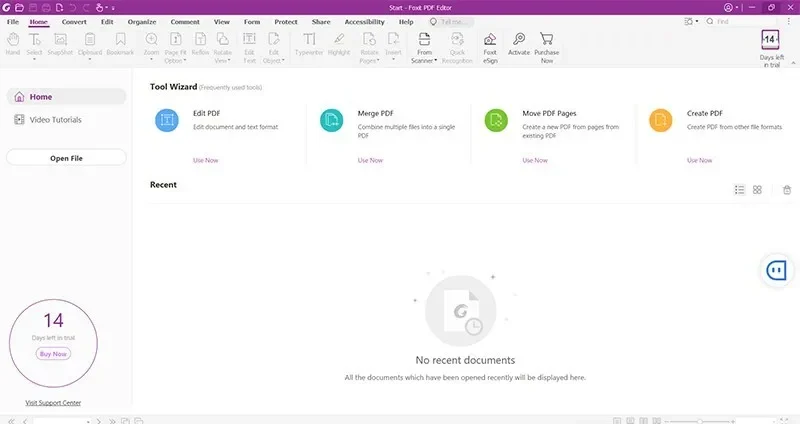The image size is (800, 424).
Task: Open the Rotate Pages dropdown
Action: tap(378, 61)
